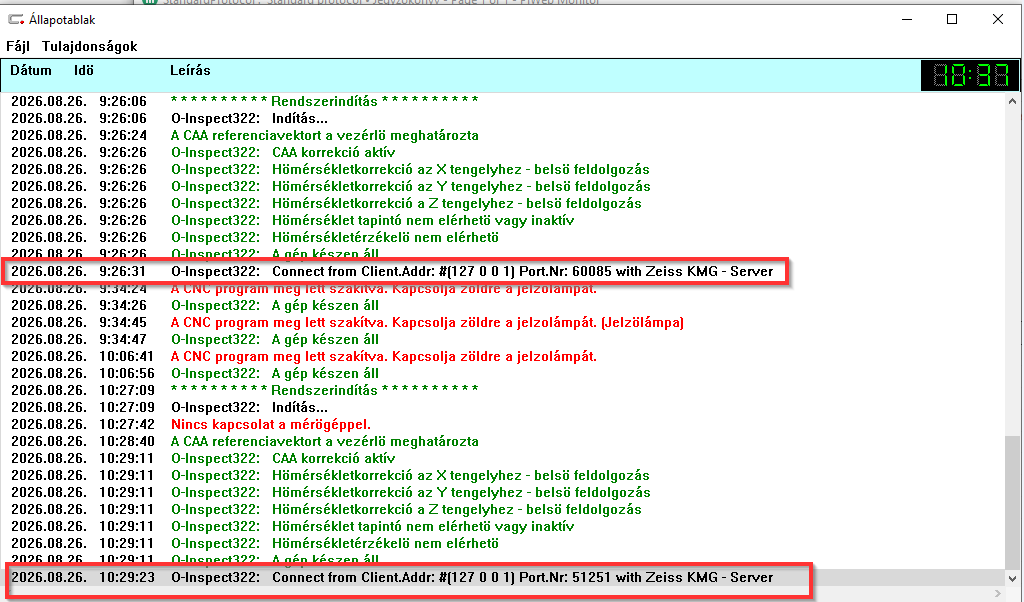1024x602 pixels.
Task: Click the vertical scrollbar down arrow
Action: 1012,578
